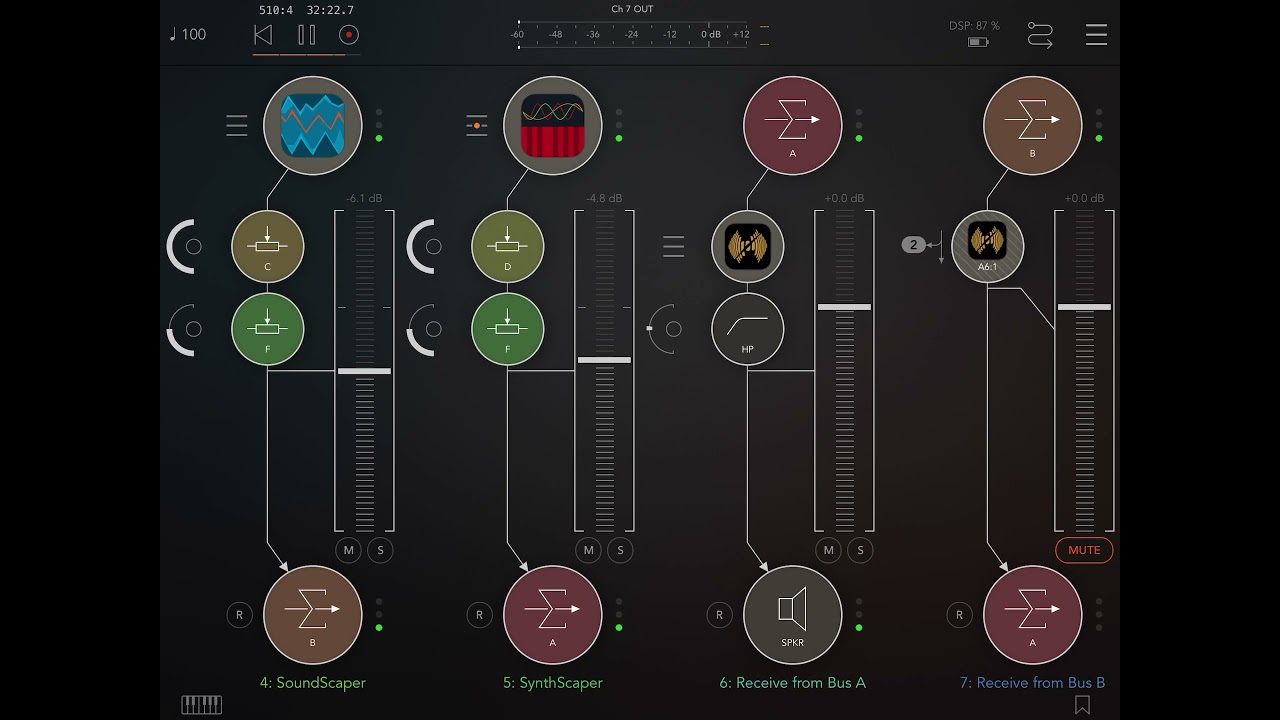1280x720 pixels.
Task: Toggle record arm R on channel 6
Action: [719, 615]
